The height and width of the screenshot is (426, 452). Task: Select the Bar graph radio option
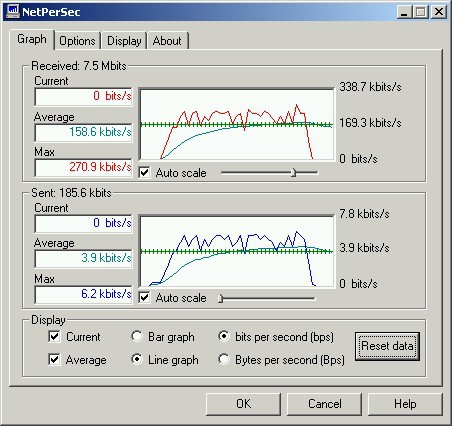[x=137, y=336]
